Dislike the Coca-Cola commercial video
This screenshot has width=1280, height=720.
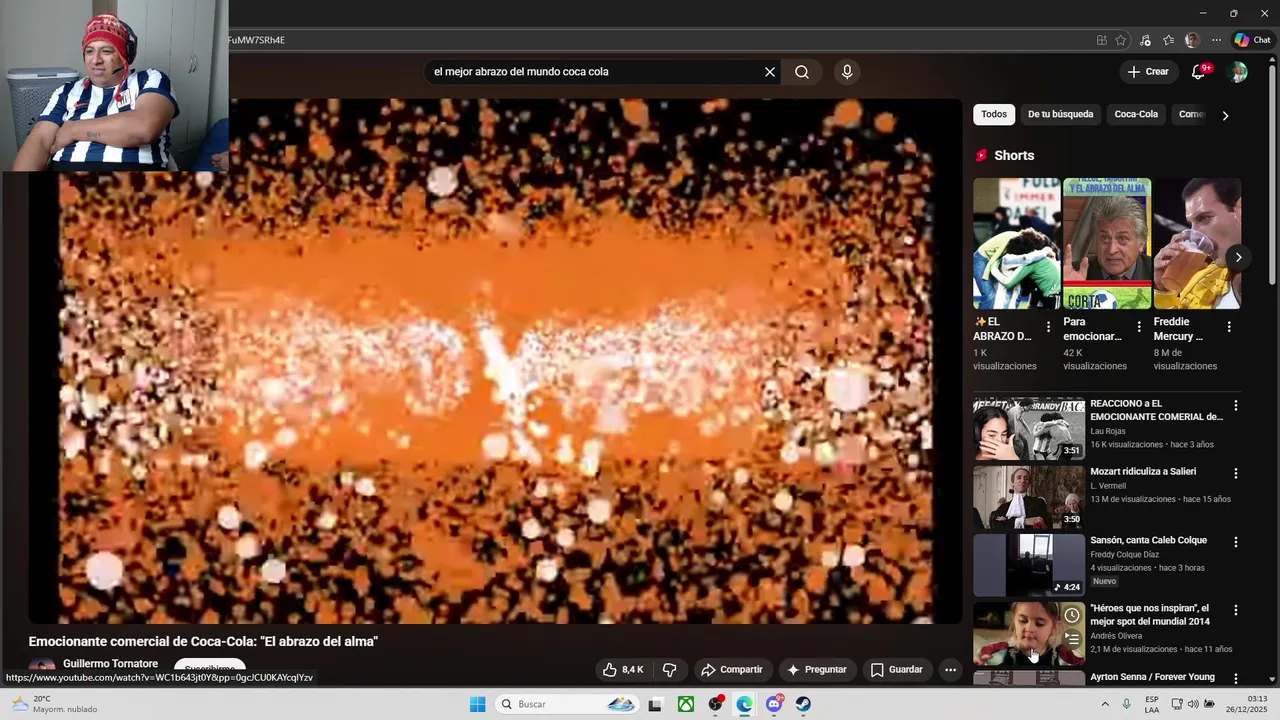point(670,670)
